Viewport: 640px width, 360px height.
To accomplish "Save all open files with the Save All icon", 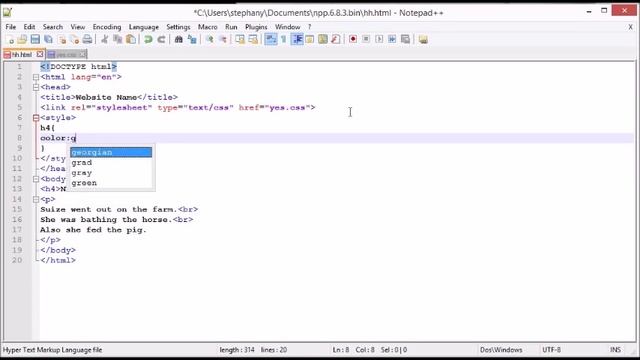I will (48, 39).
